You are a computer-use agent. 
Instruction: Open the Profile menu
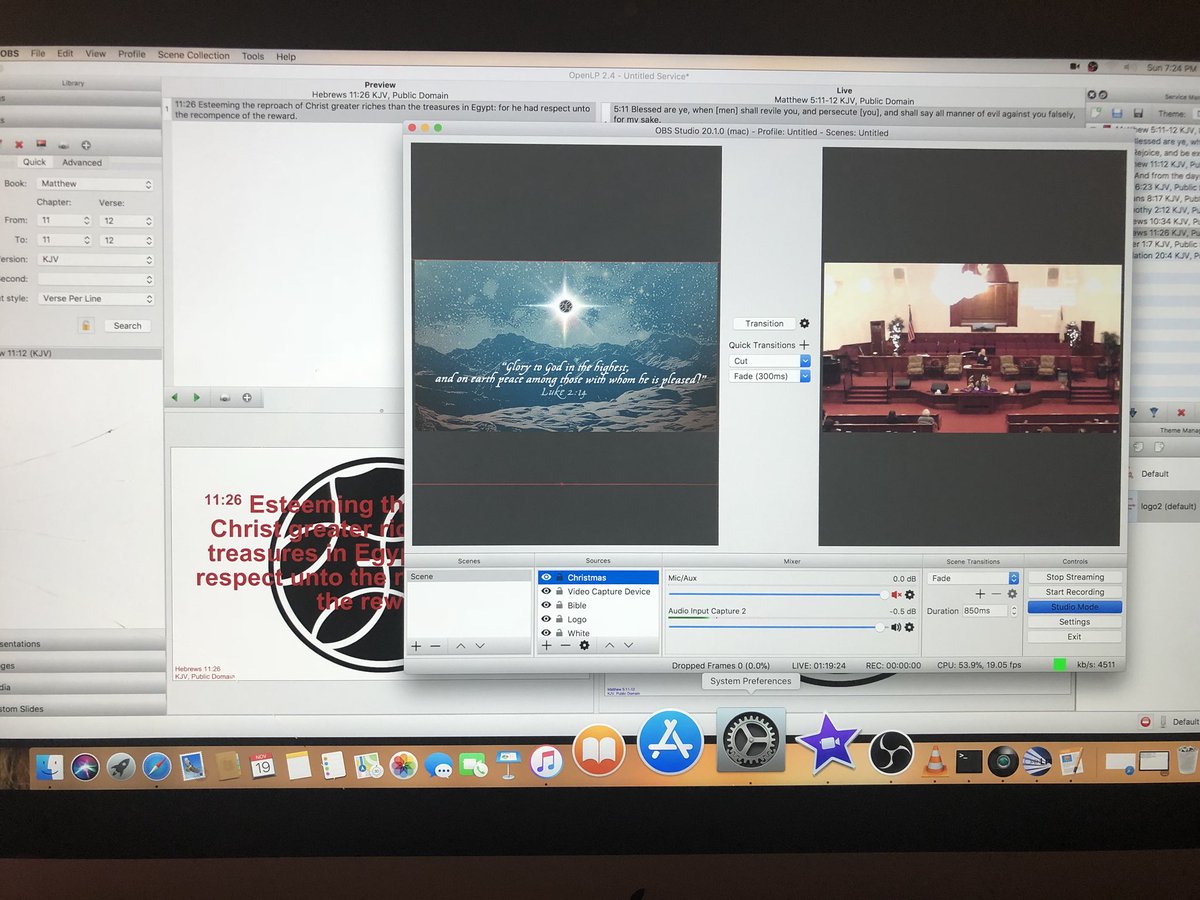coord(131,54)
